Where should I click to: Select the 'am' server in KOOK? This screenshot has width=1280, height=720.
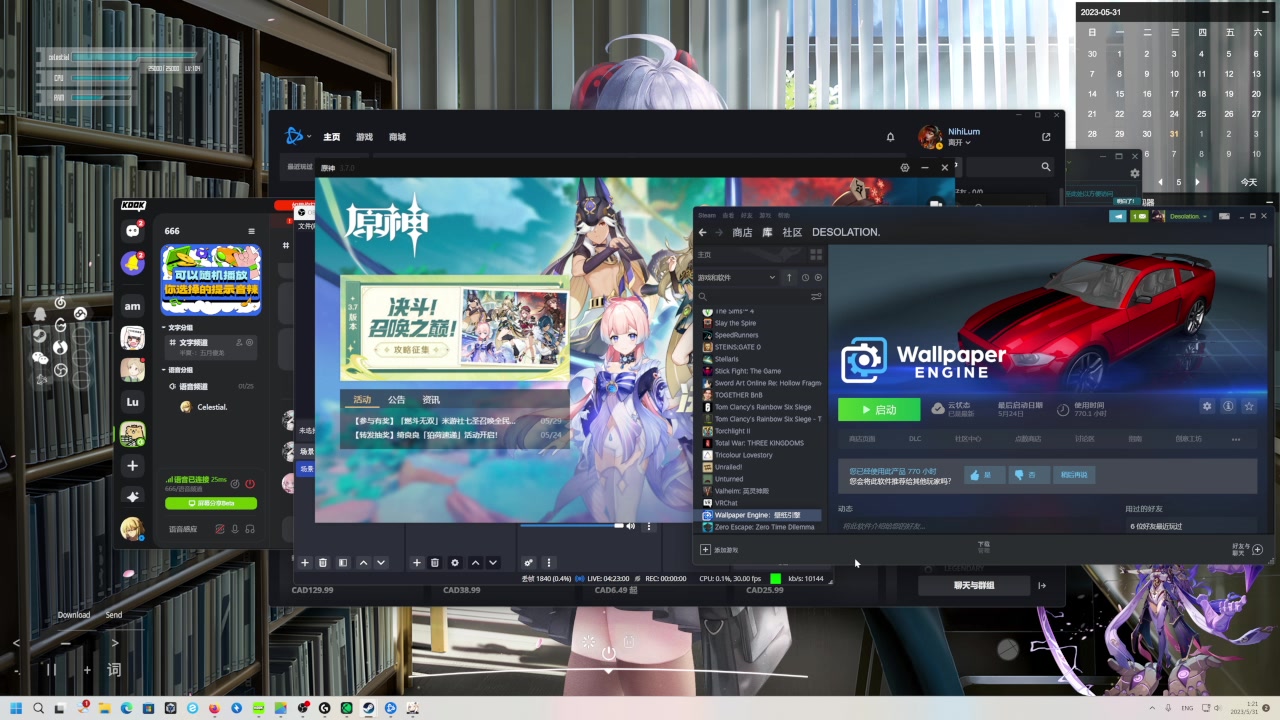[x=132, y=306]
